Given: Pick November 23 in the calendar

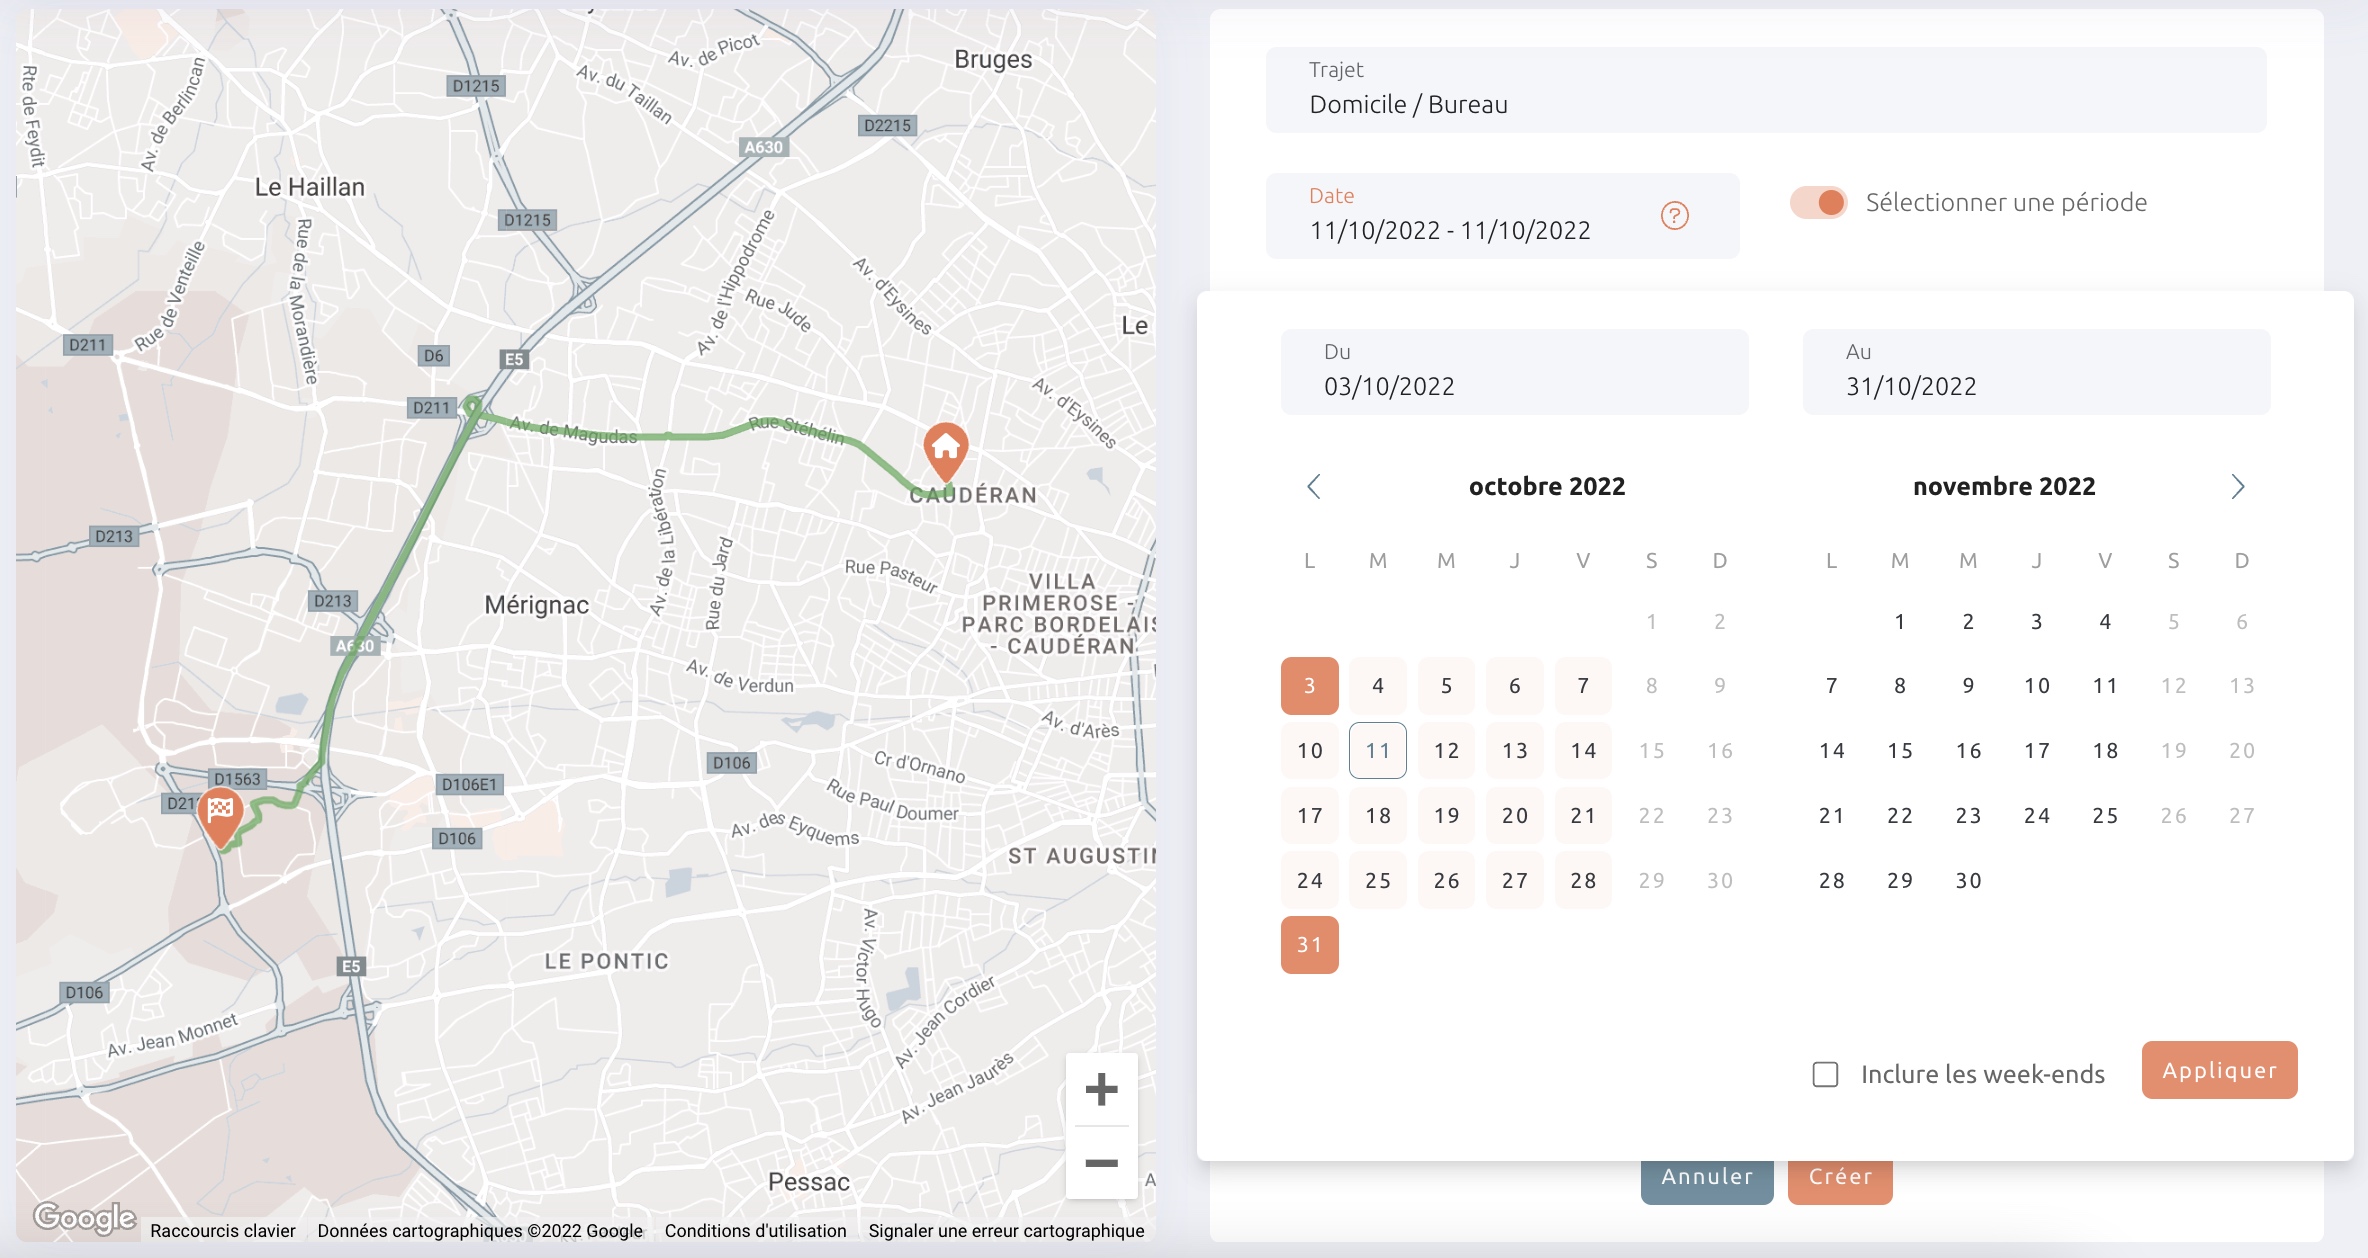Looking at the screenshot, I should 1968,816.
